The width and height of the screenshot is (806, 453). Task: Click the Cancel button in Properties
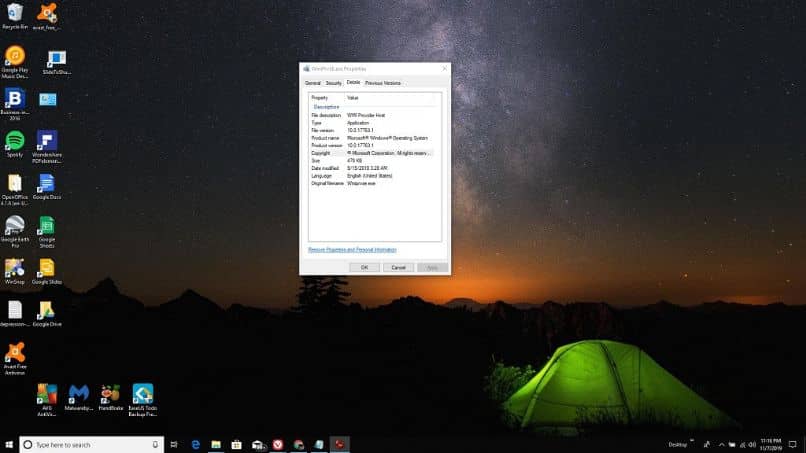click(398, 267)
